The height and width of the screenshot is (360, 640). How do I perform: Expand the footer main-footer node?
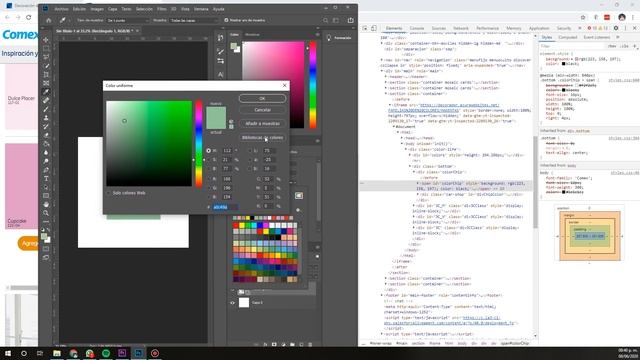(382, 295)
